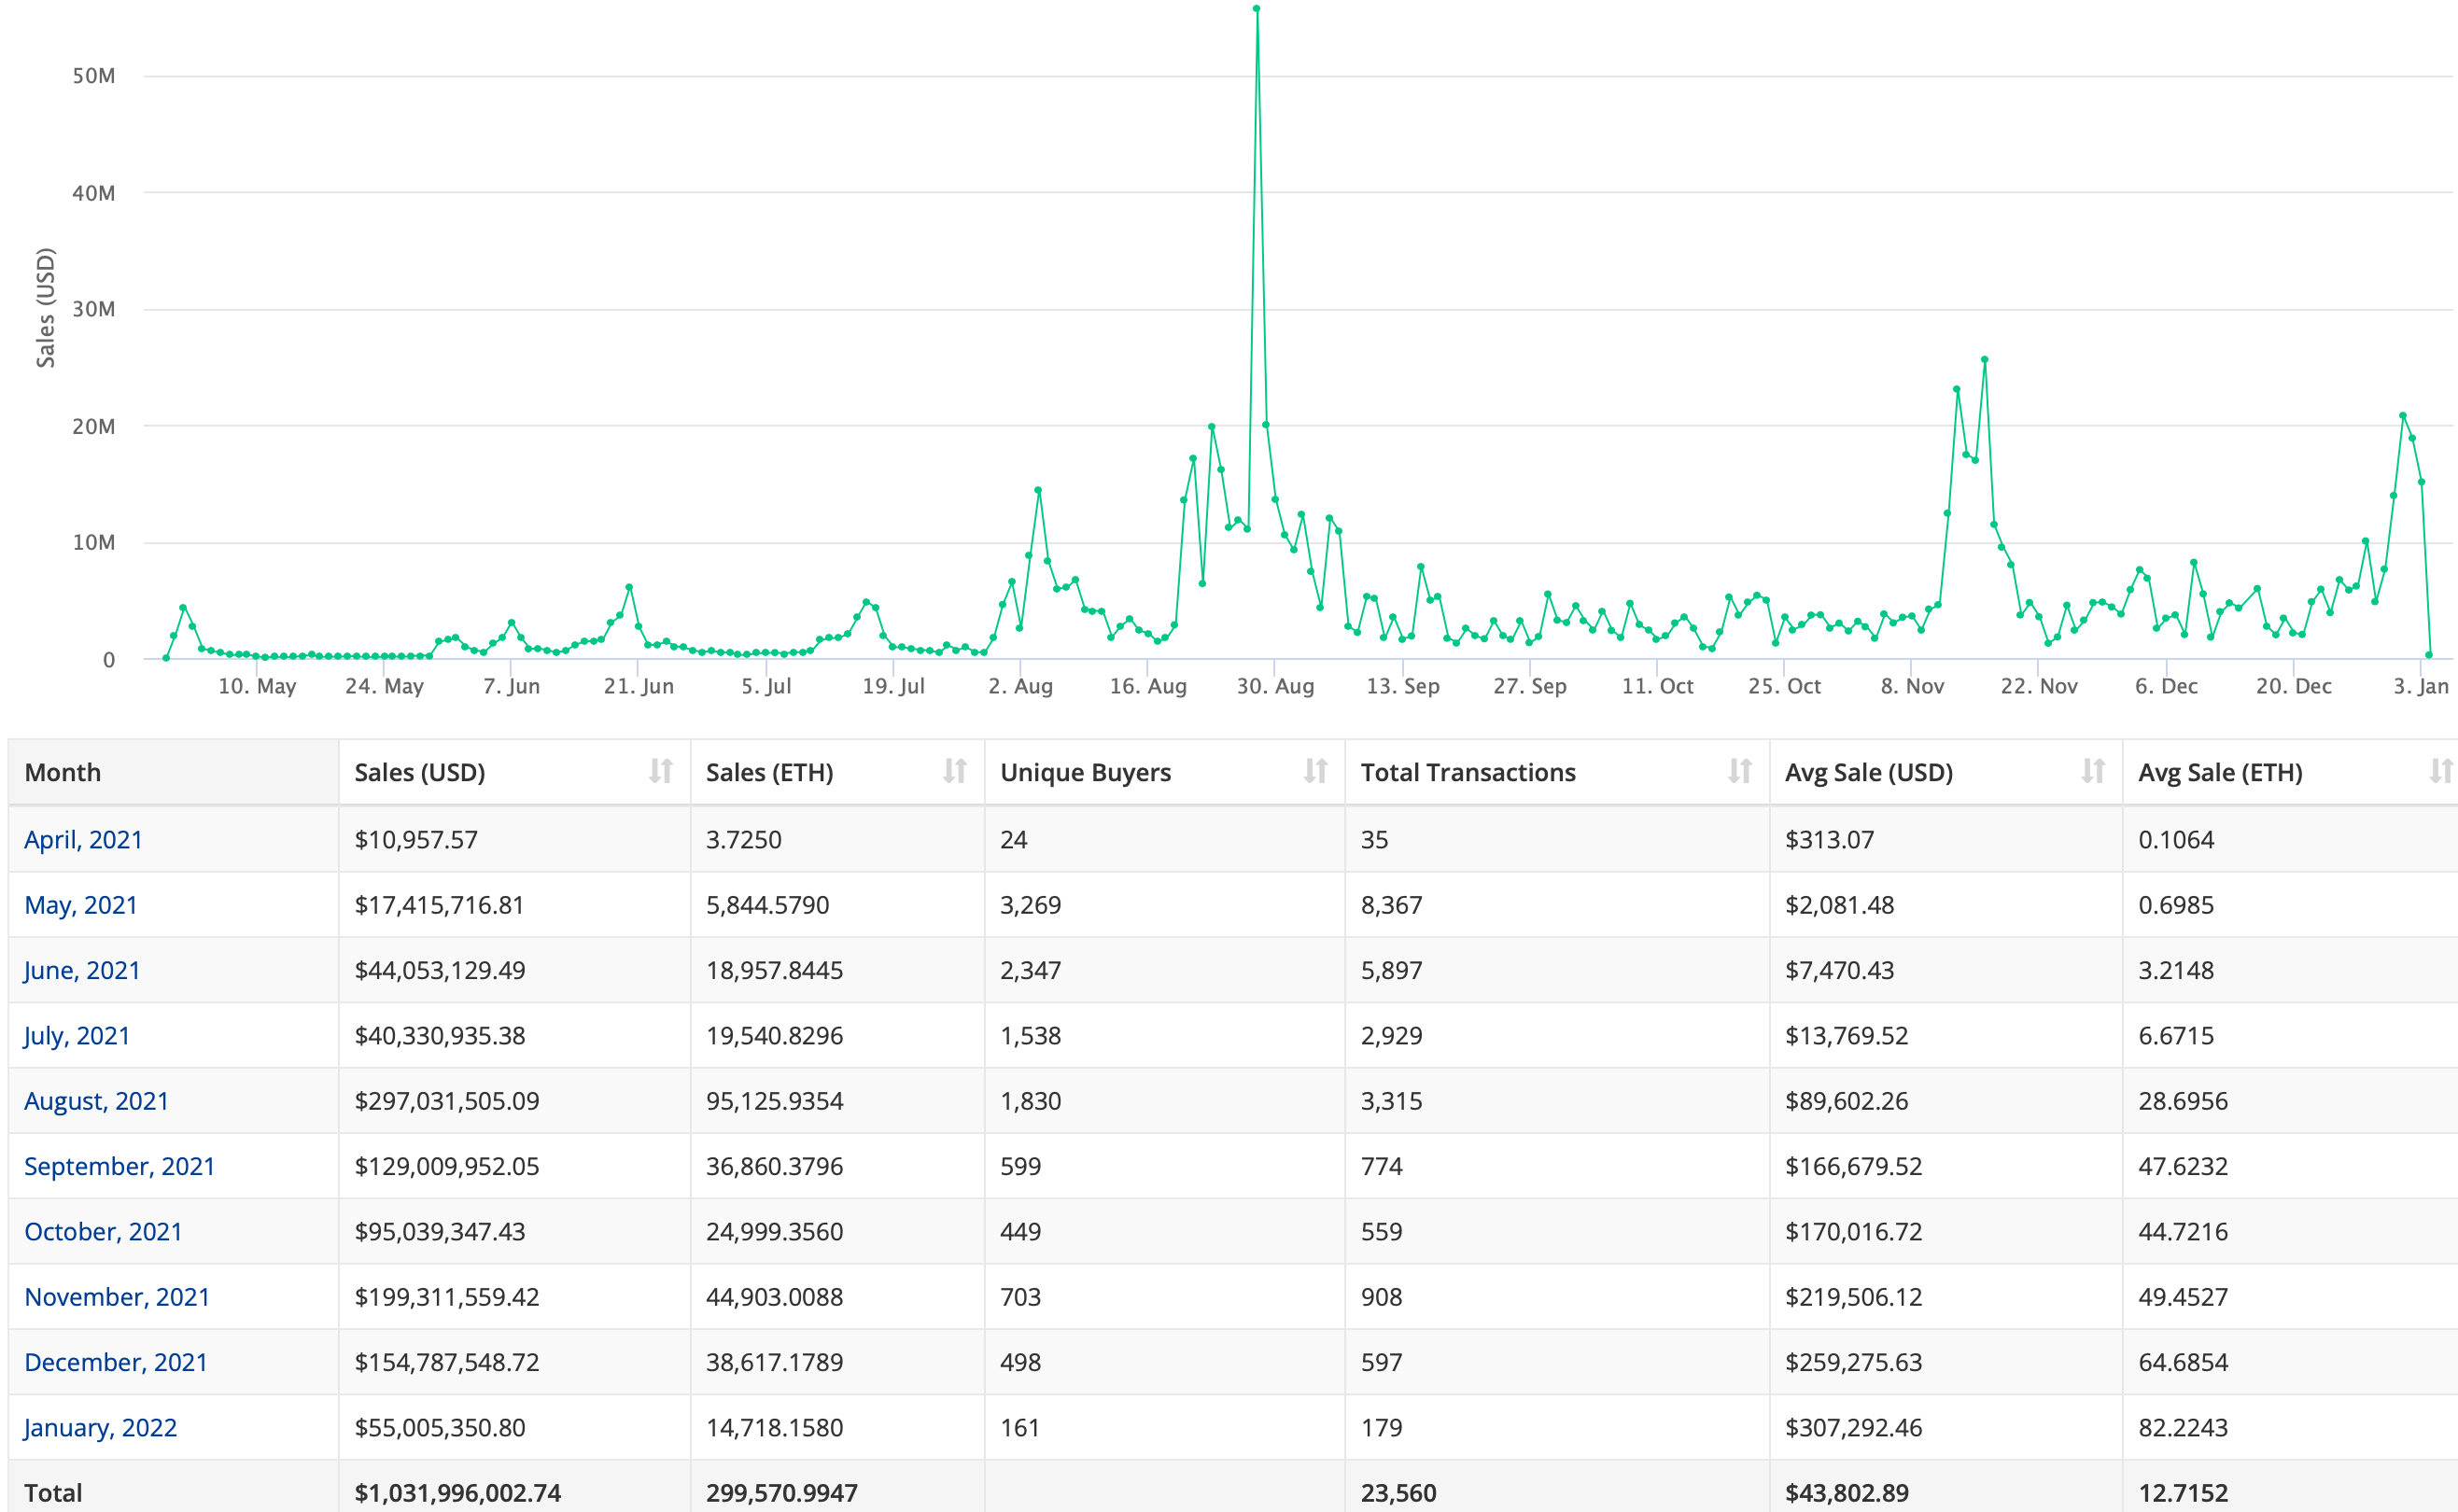2458x1512 pixels.
Task: Select cell value 44,903.0088
Action: [775, 1297]
